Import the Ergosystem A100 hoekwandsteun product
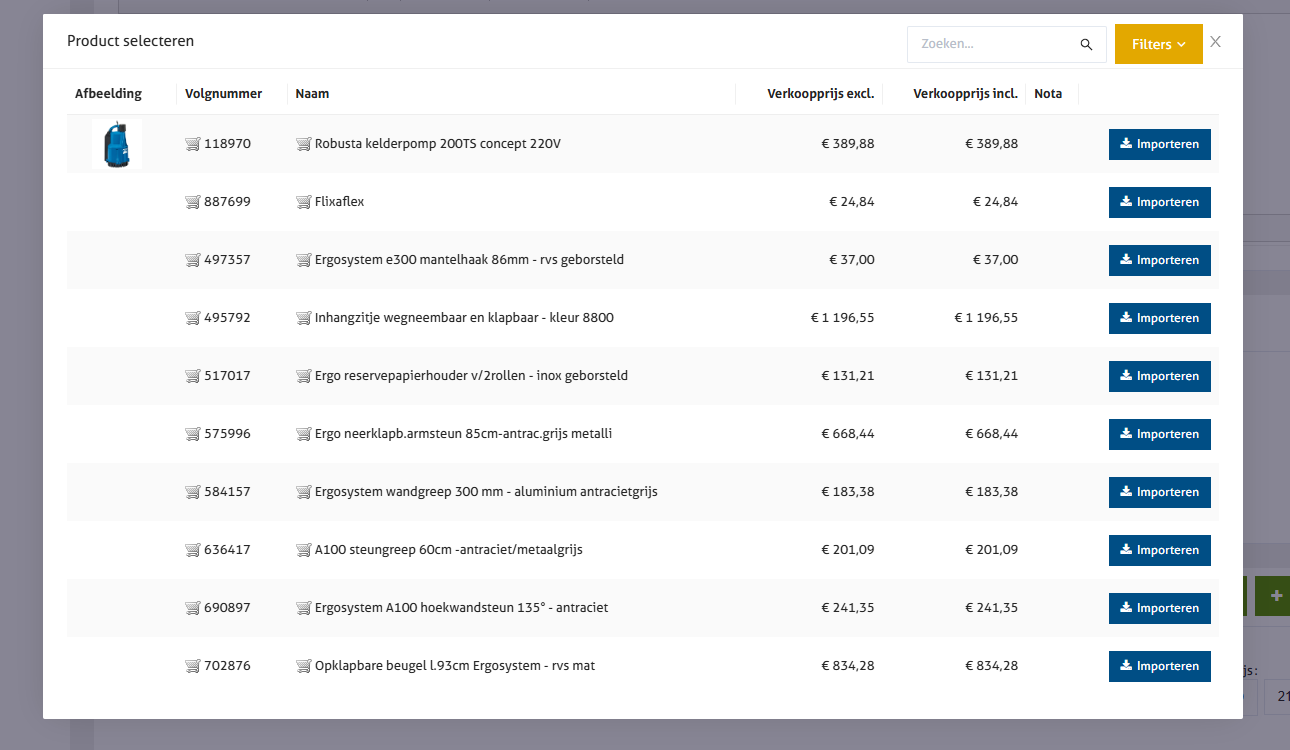 [1159, 608]
